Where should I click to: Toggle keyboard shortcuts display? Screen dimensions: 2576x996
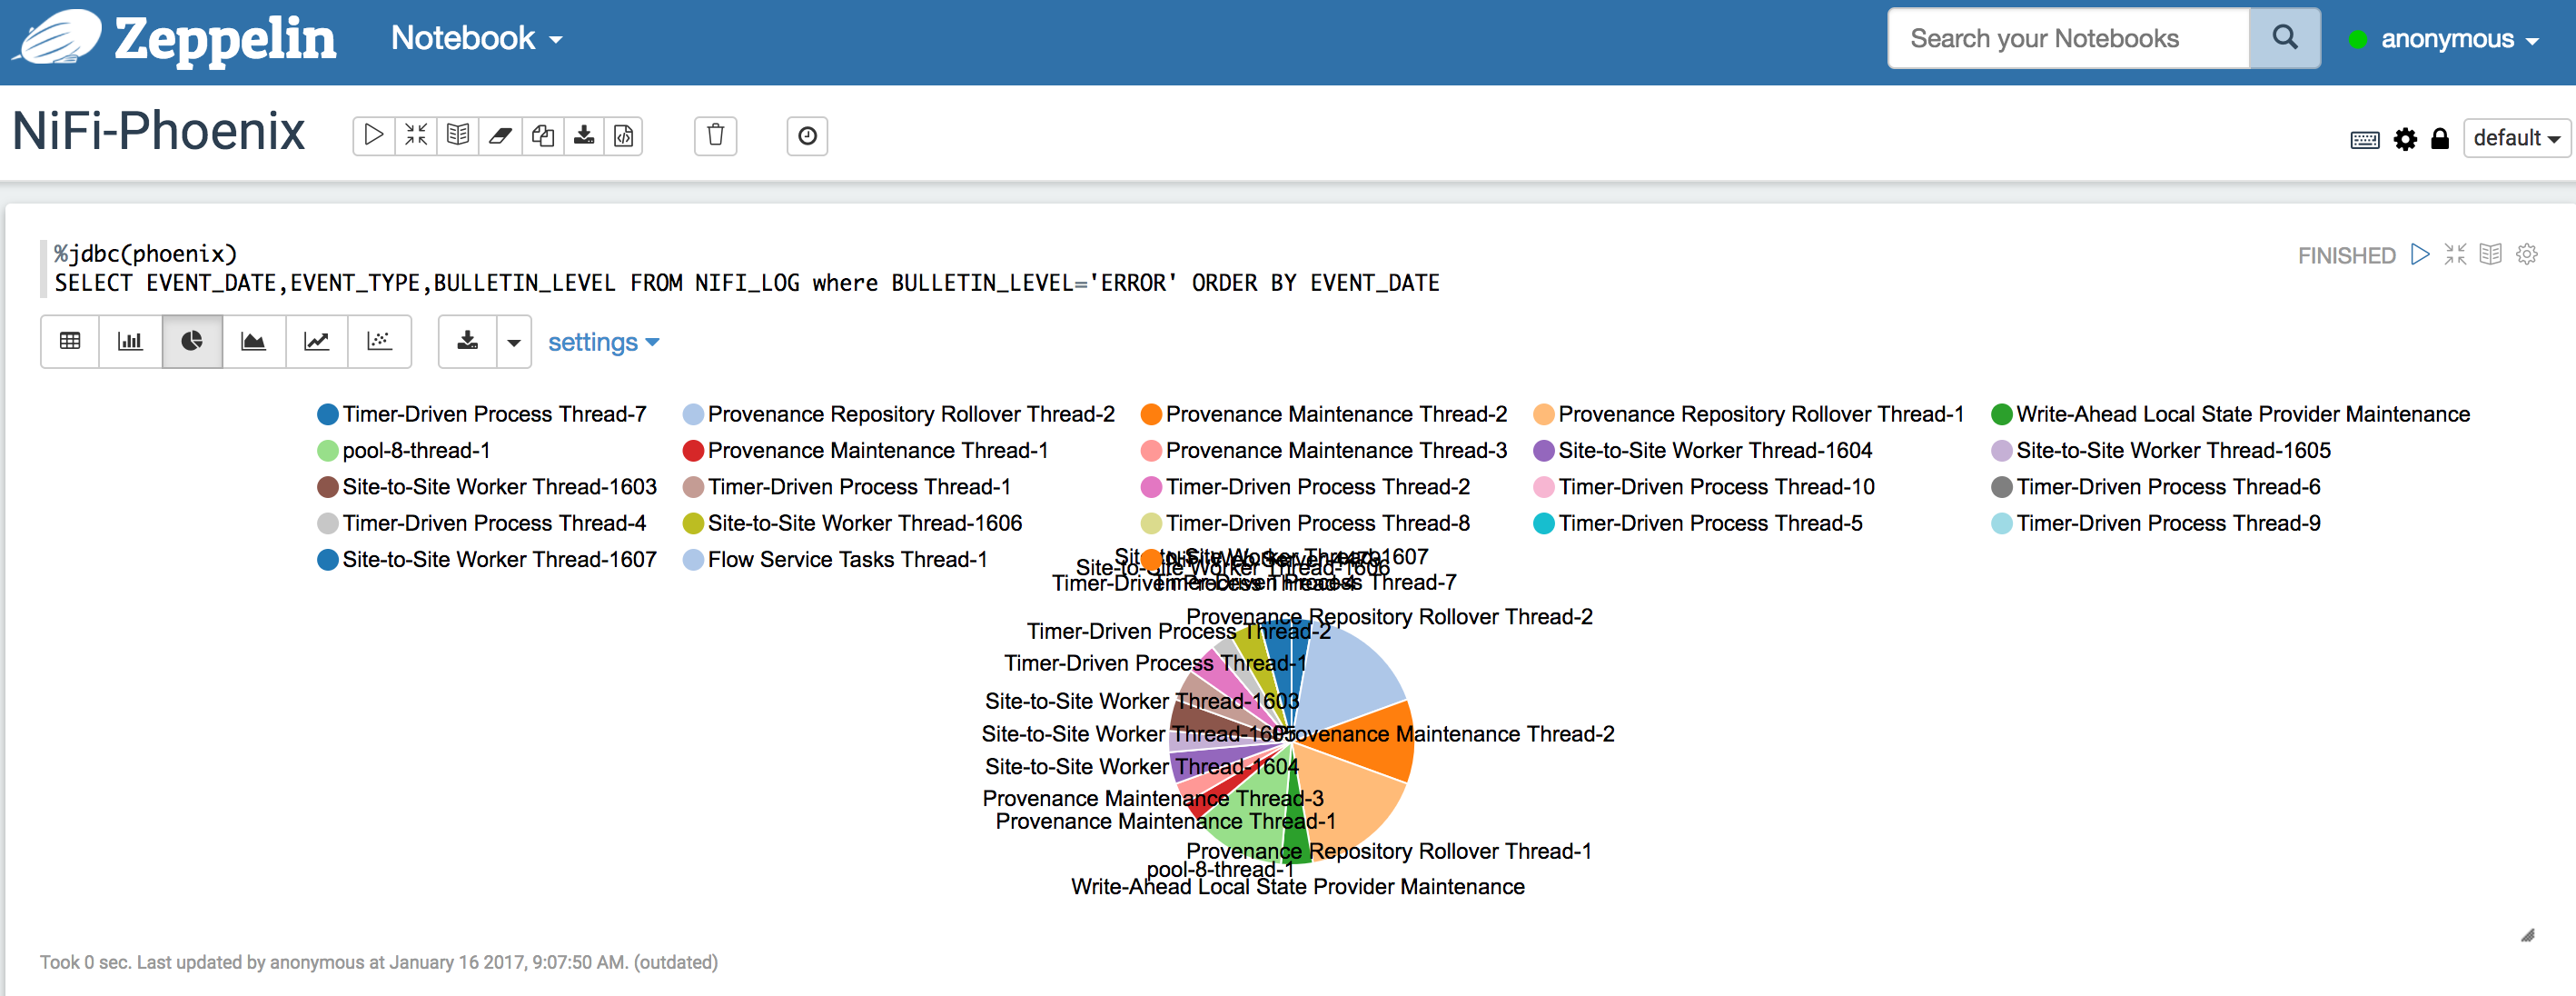(x=2364, y=139)
